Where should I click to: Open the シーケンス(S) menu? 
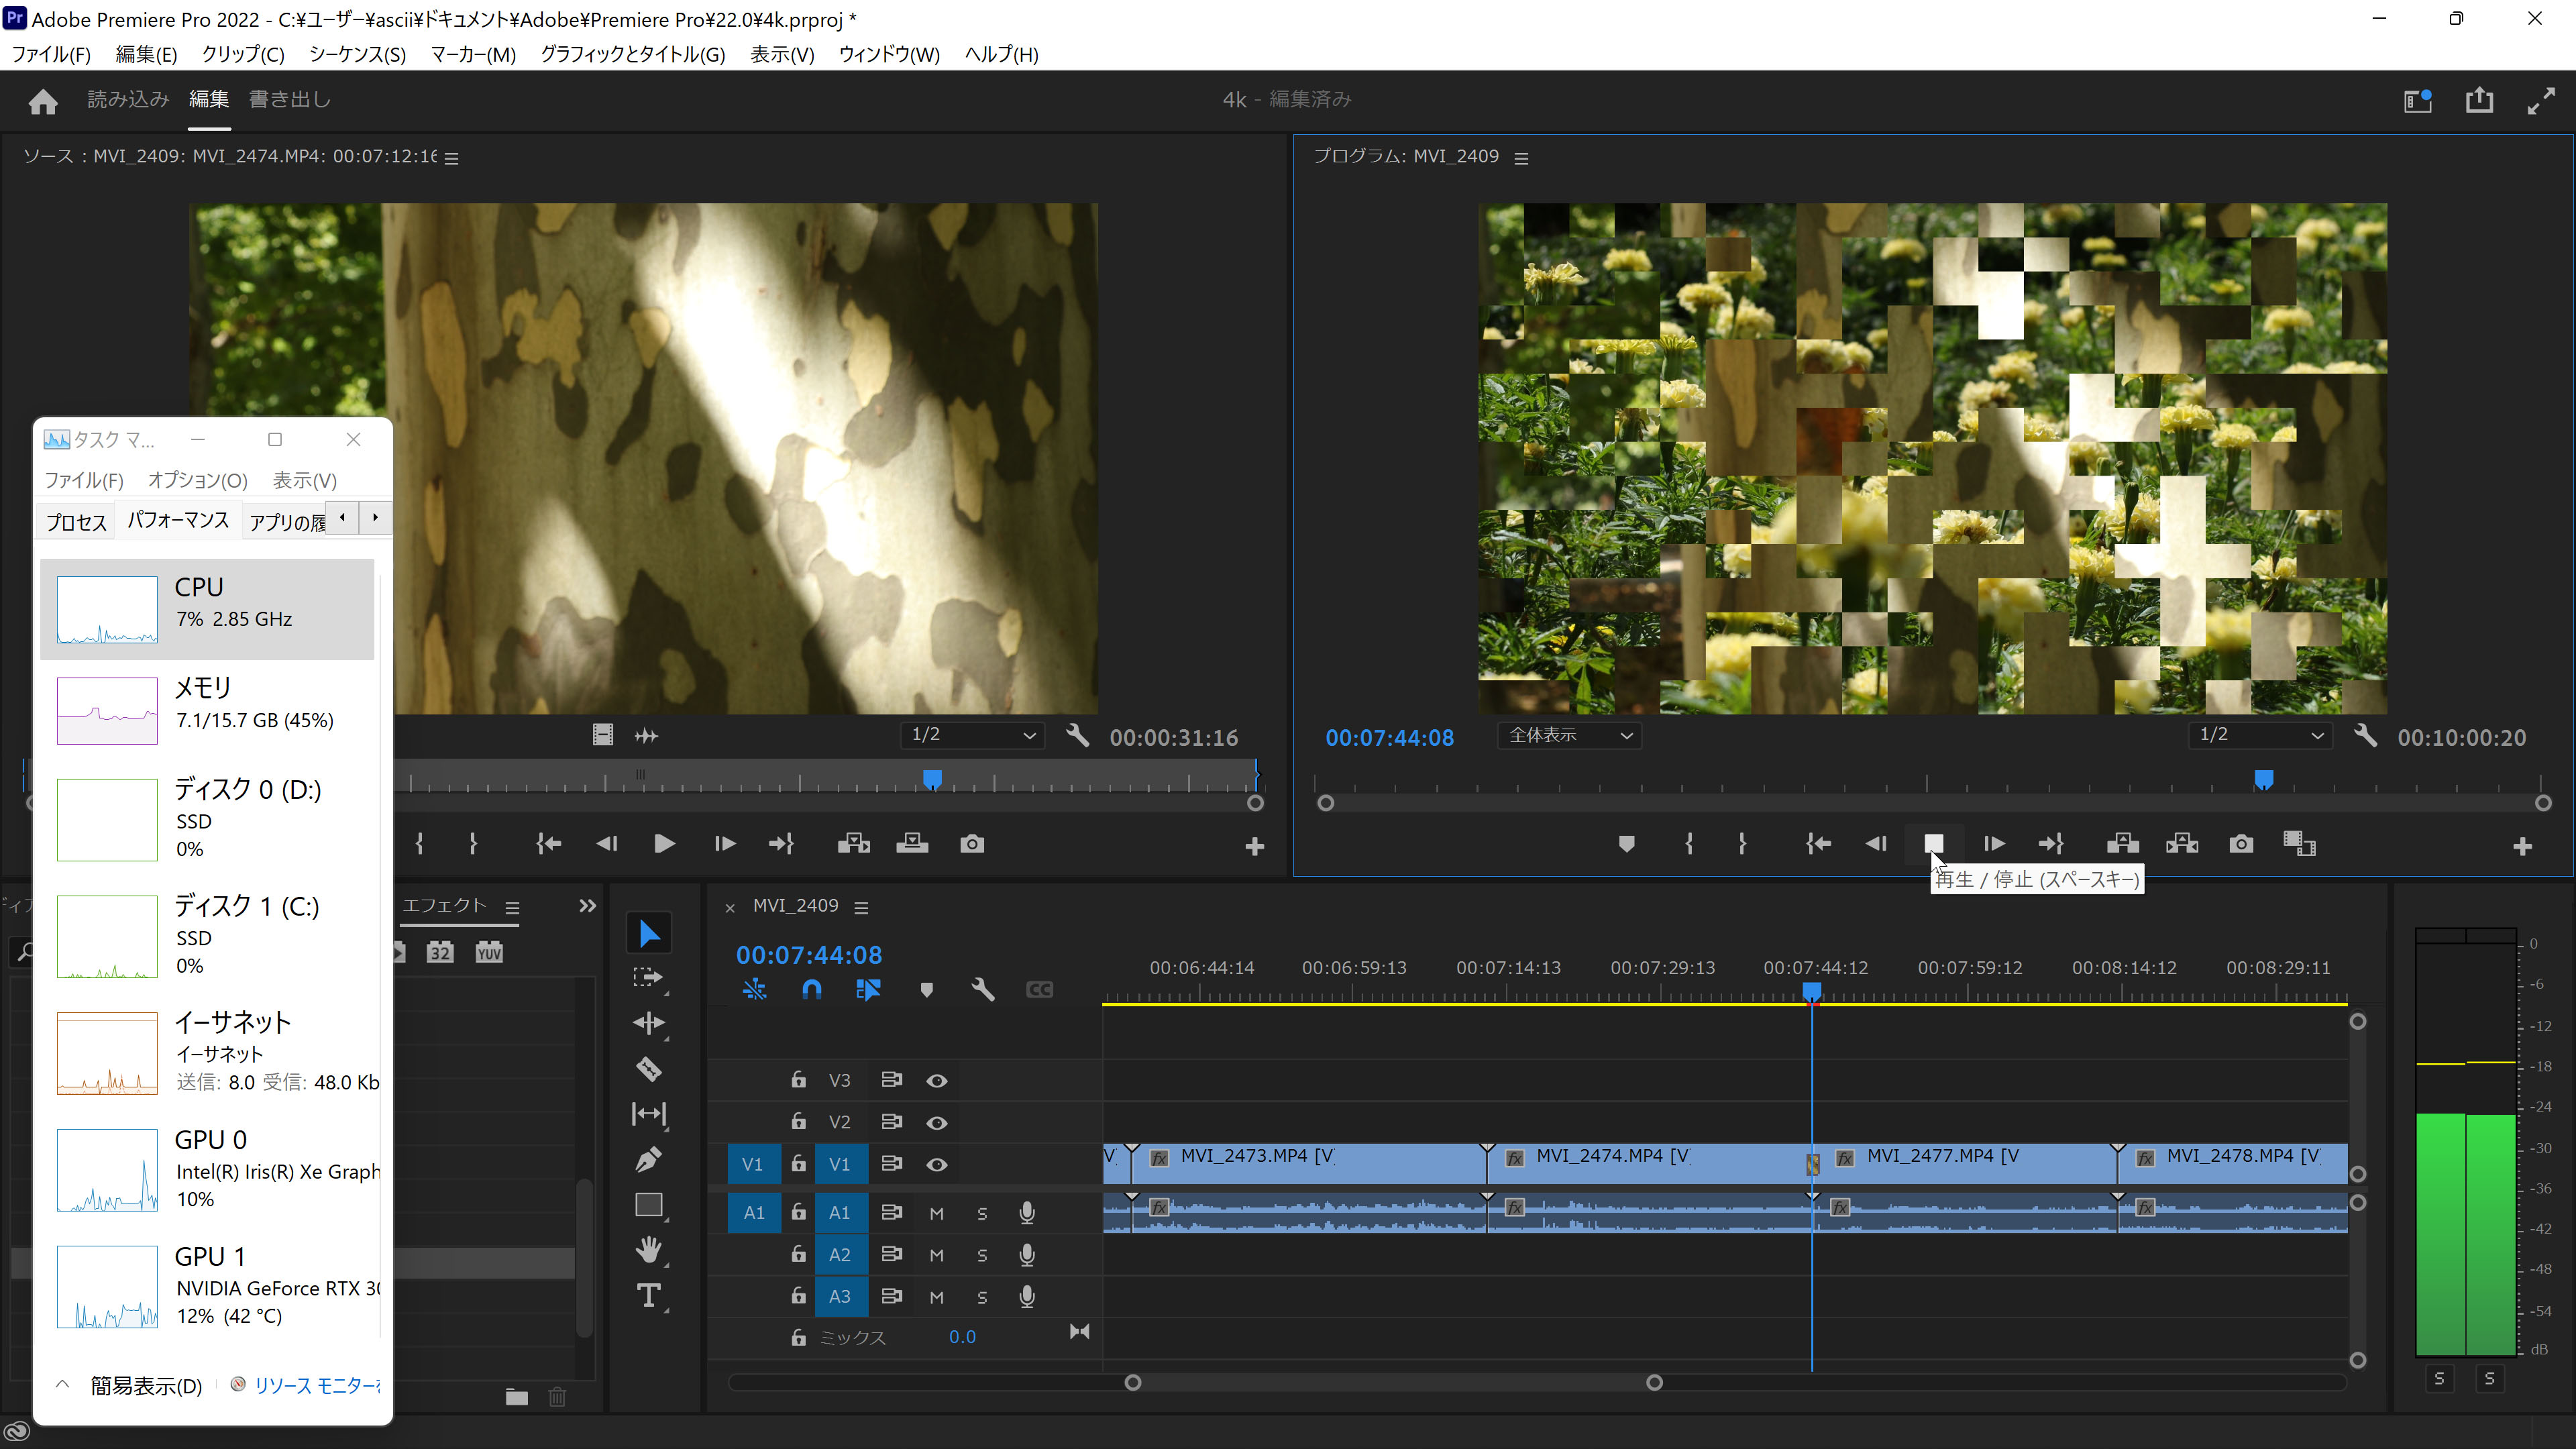point(357,54)
